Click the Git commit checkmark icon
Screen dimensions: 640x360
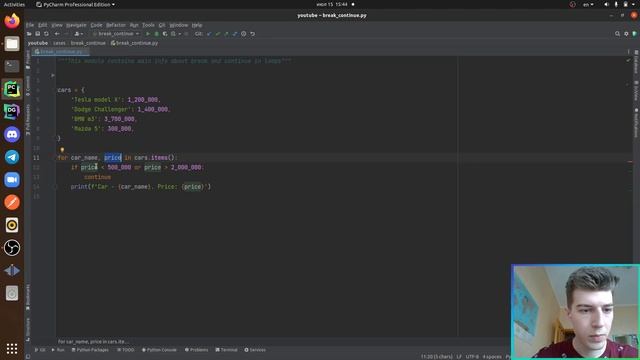[218, 34]
